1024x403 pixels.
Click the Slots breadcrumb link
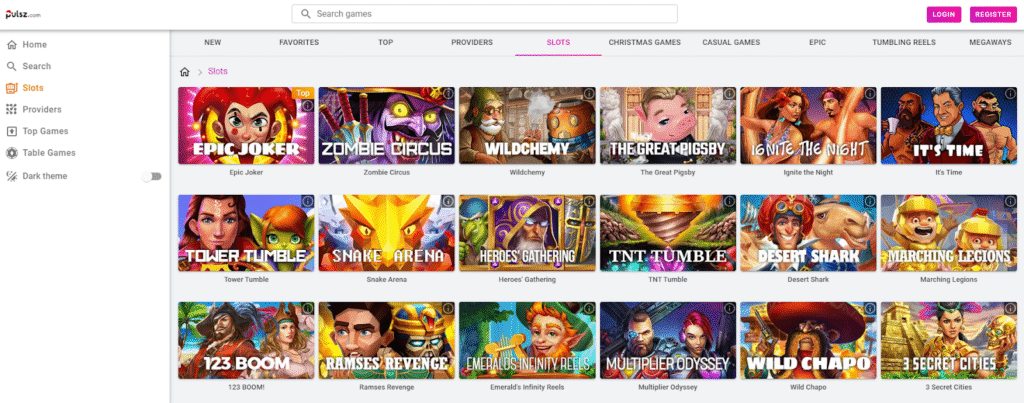(x=217, y=71)
